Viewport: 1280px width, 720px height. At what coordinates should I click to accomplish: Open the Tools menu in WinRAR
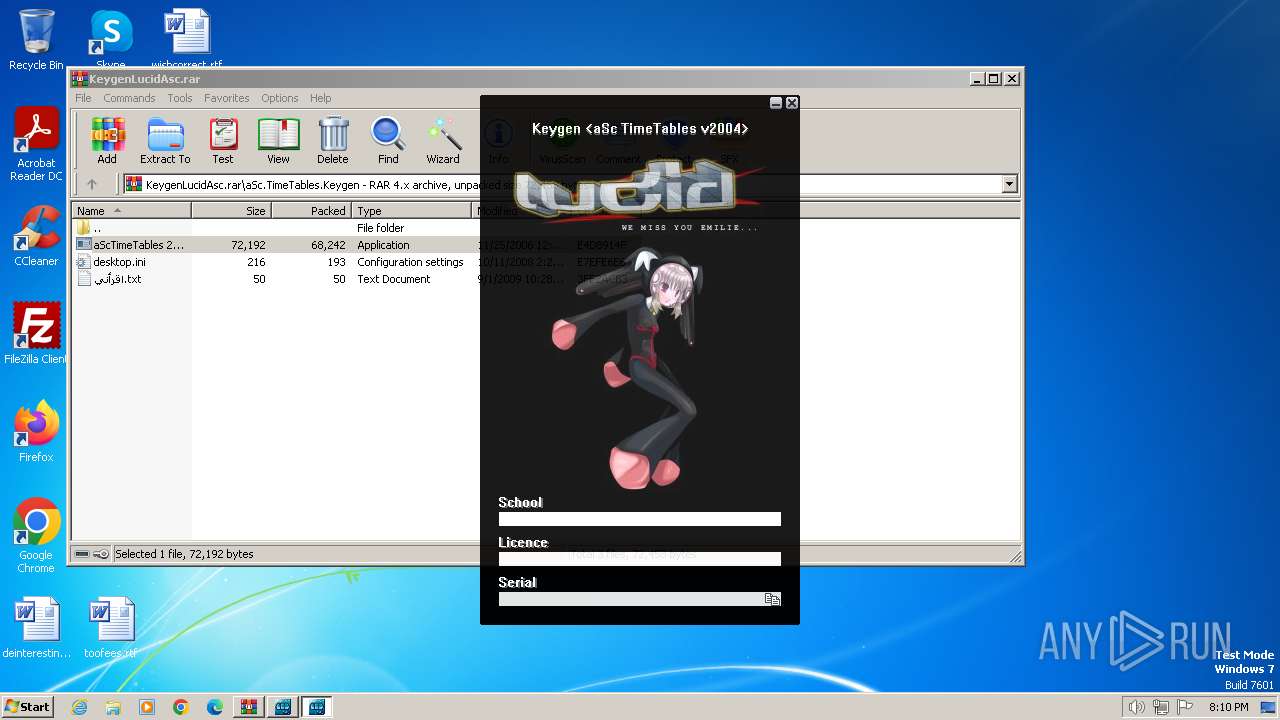180,98
